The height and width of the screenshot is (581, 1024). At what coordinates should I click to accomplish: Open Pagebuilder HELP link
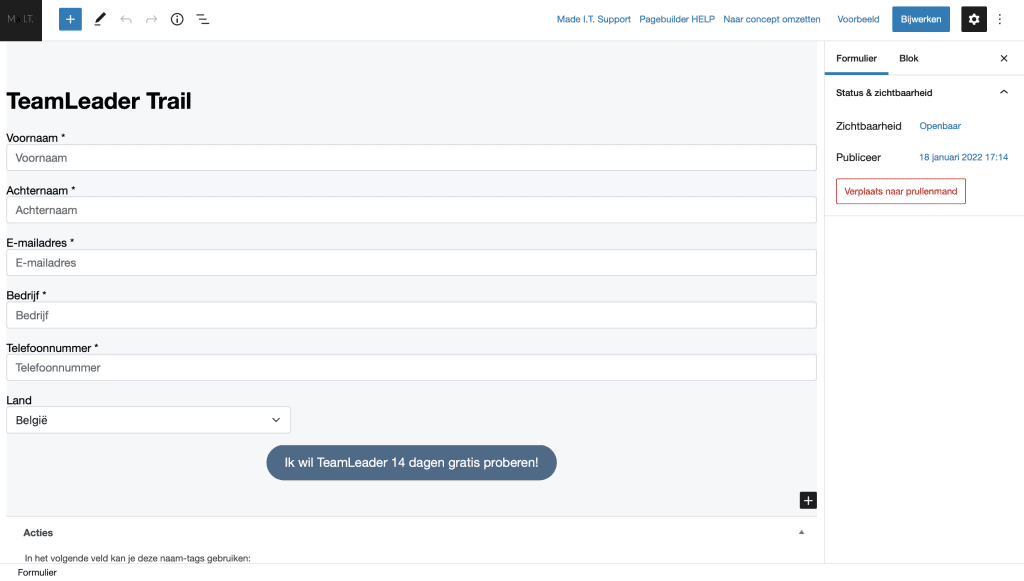[677, 19]
